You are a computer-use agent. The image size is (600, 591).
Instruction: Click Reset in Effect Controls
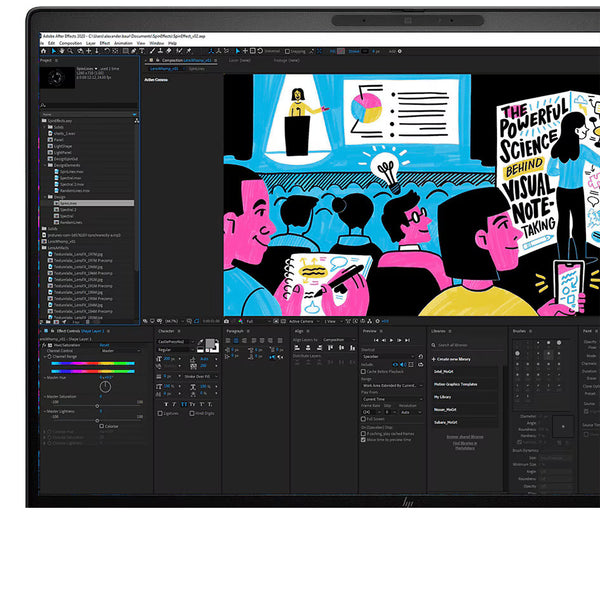coord(104,345)
